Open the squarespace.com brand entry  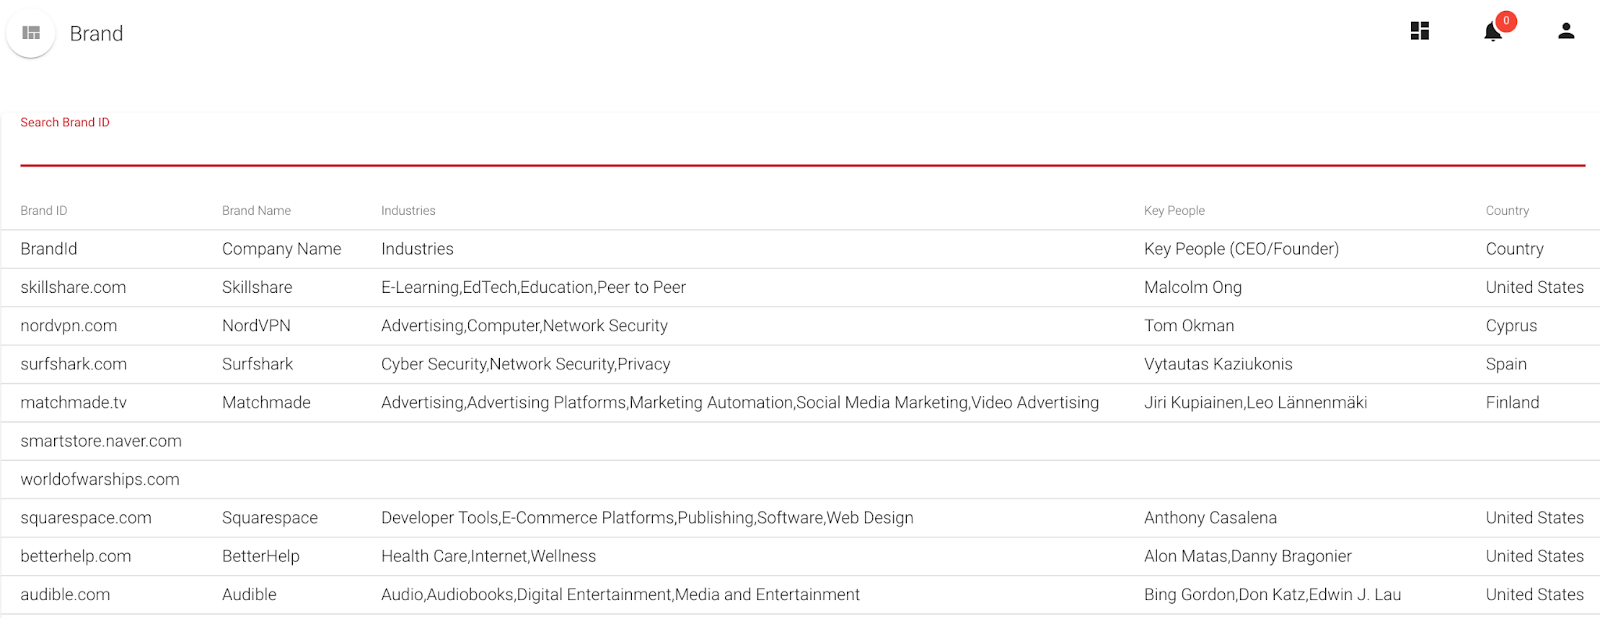point(800,518)
